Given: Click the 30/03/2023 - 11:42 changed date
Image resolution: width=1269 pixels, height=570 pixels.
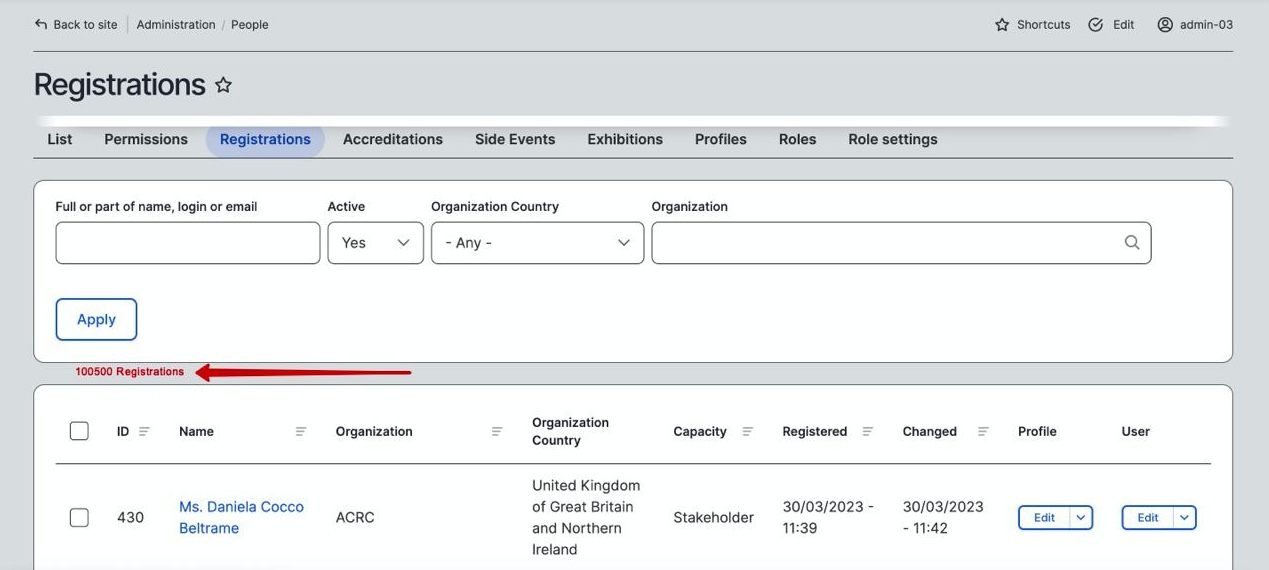Looking at the screenshot, I should [943, 517].
